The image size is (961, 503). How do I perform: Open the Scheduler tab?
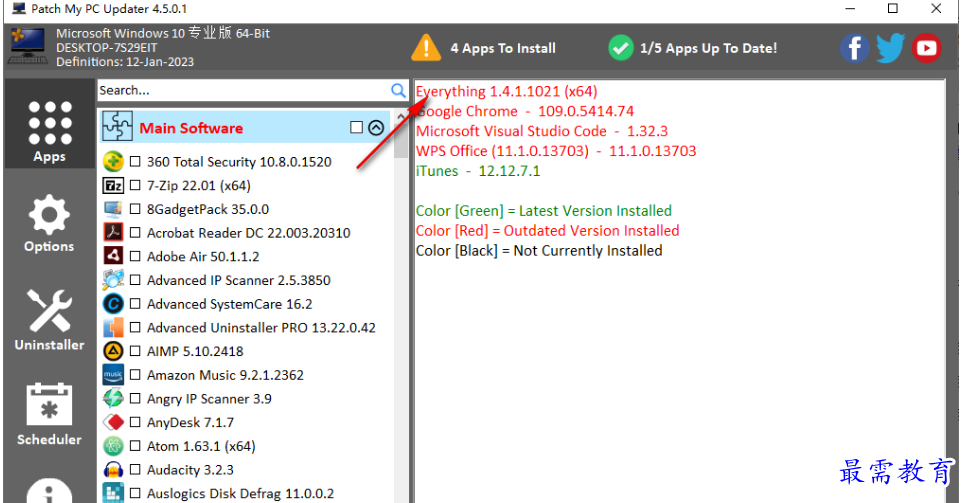coord(50,414)
